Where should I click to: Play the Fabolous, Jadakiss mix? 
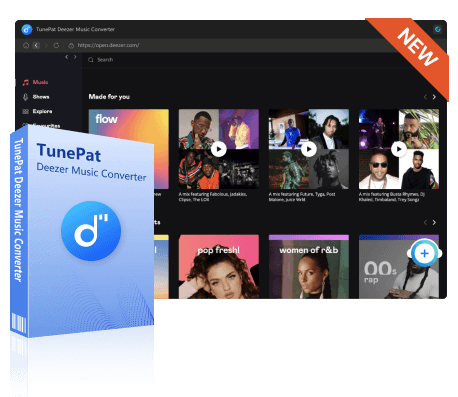pos(219,149)
